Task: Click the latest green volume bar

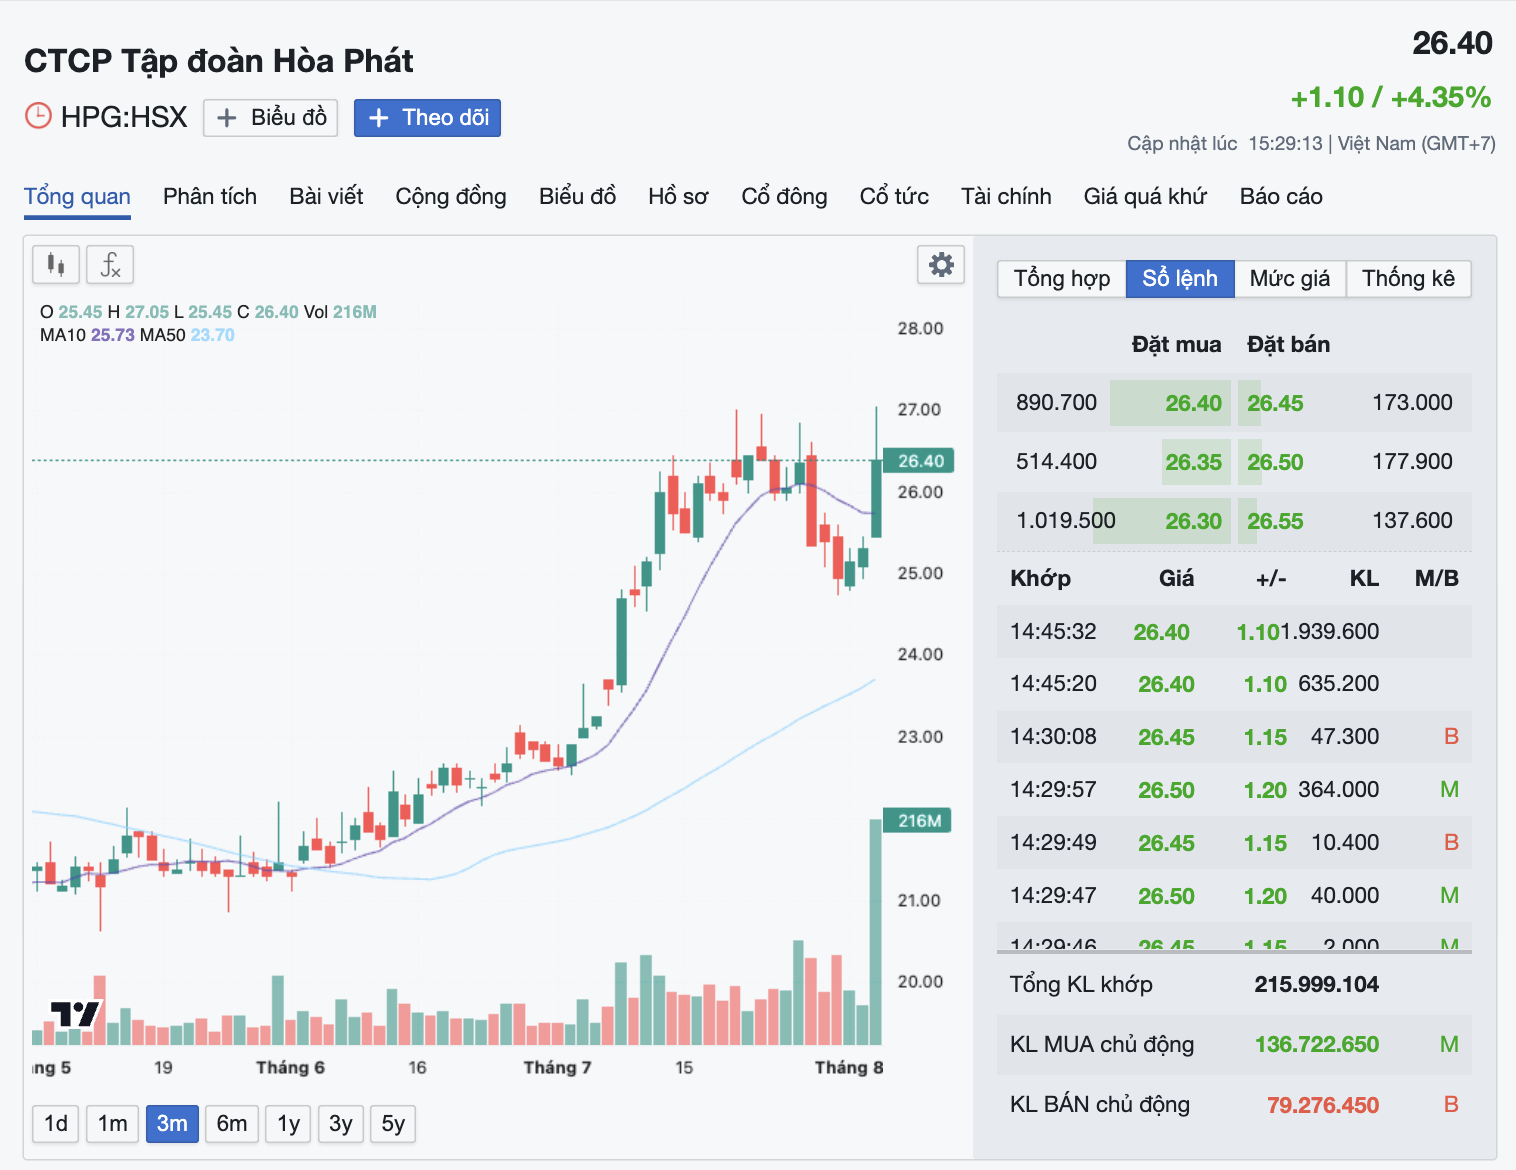Action: point(876,932)
